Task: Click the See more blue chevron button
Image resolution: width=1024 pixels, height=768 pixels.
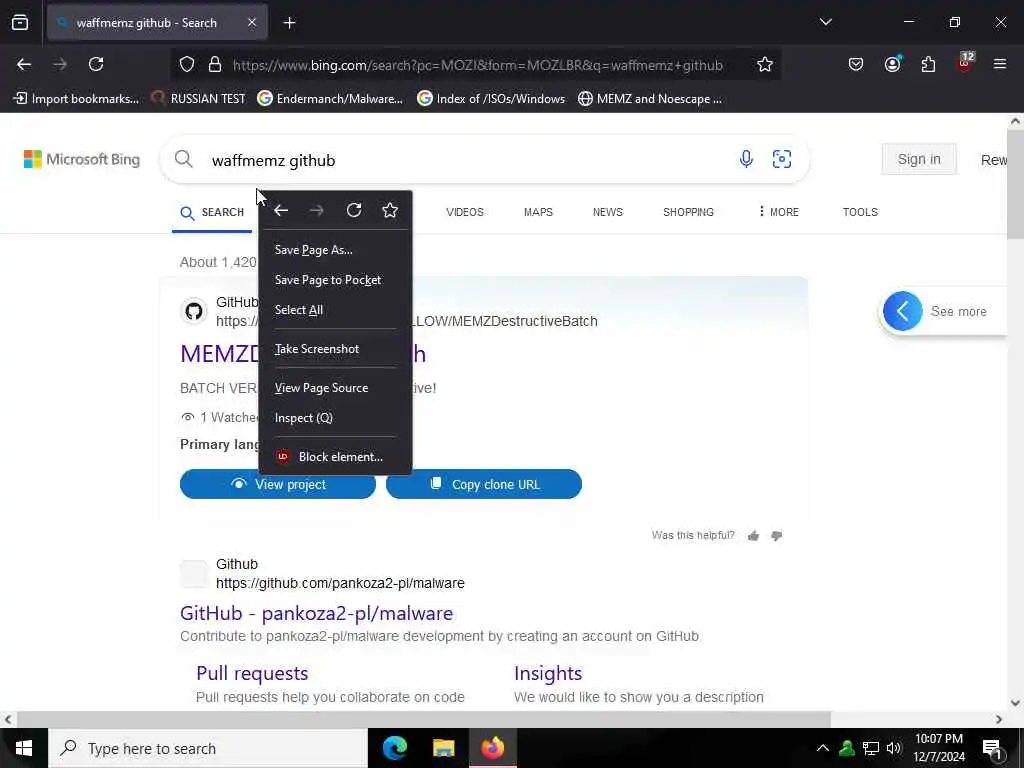Action: (x=903, y=311)
